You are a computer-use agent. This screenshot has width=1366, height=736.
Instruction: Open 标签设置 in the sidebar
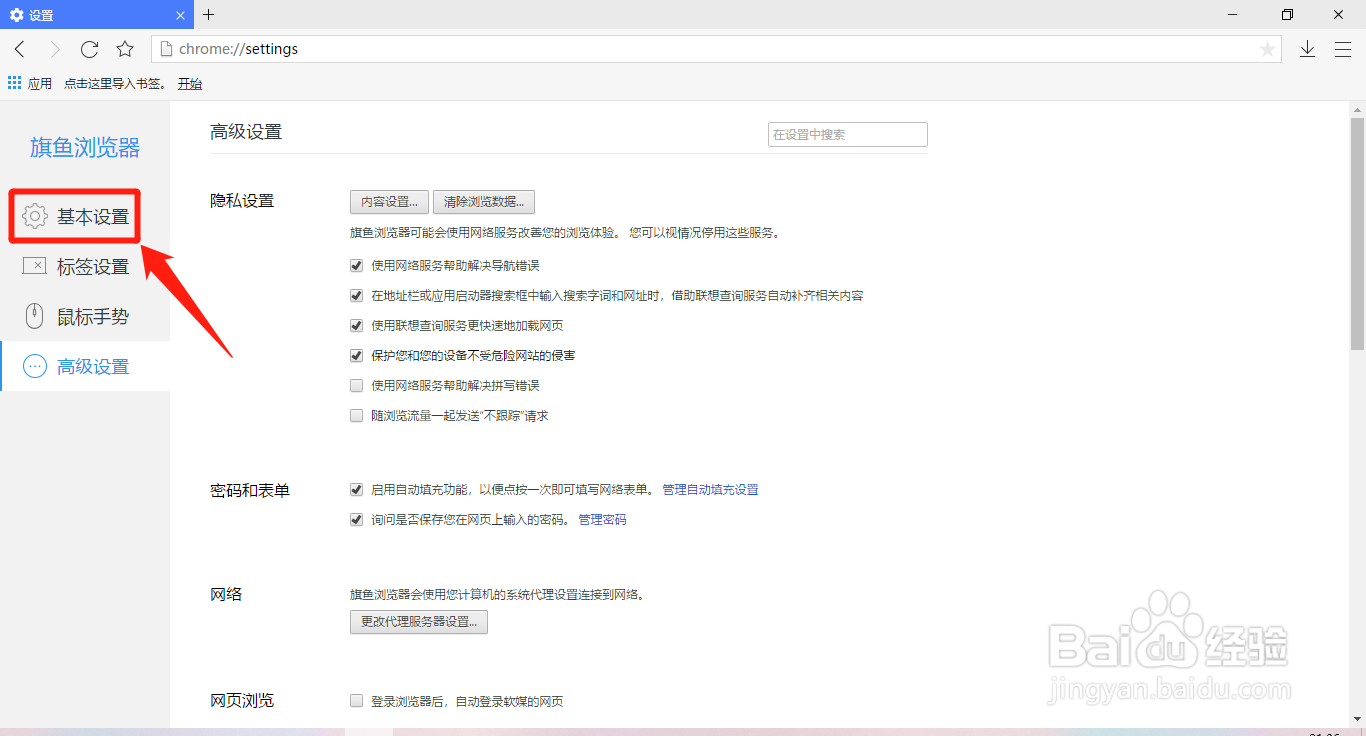click(x=85, y=266)
